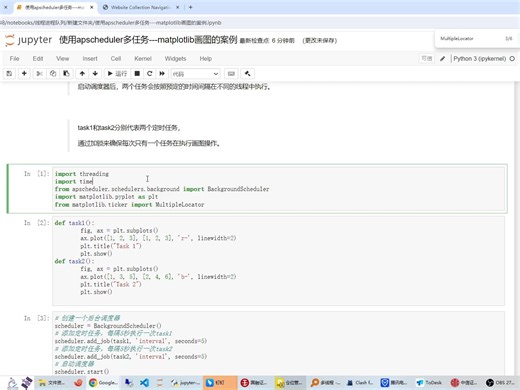Move selected cell down arrow
This screenshot has height=390, width=520.
click(95, 74)
